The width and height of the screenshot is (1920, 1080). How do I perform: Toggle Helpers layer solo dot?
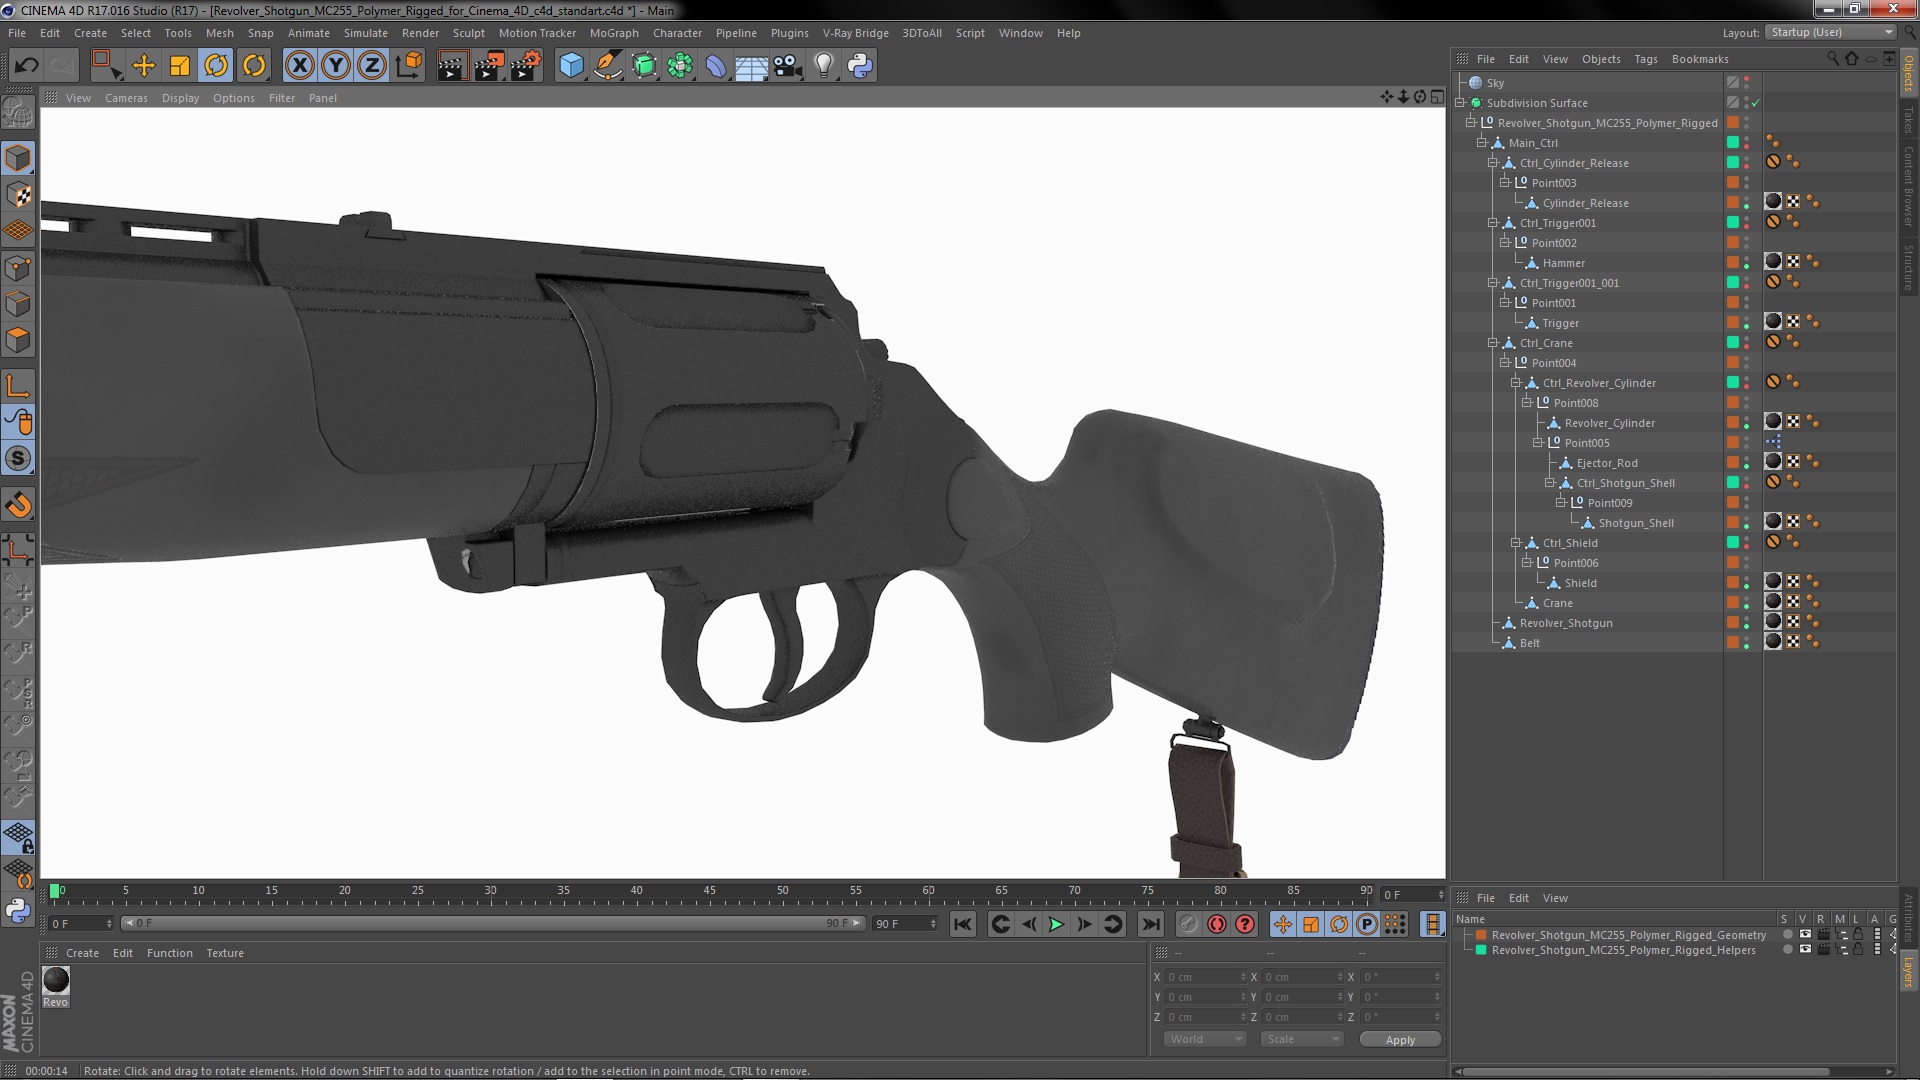1787,950
